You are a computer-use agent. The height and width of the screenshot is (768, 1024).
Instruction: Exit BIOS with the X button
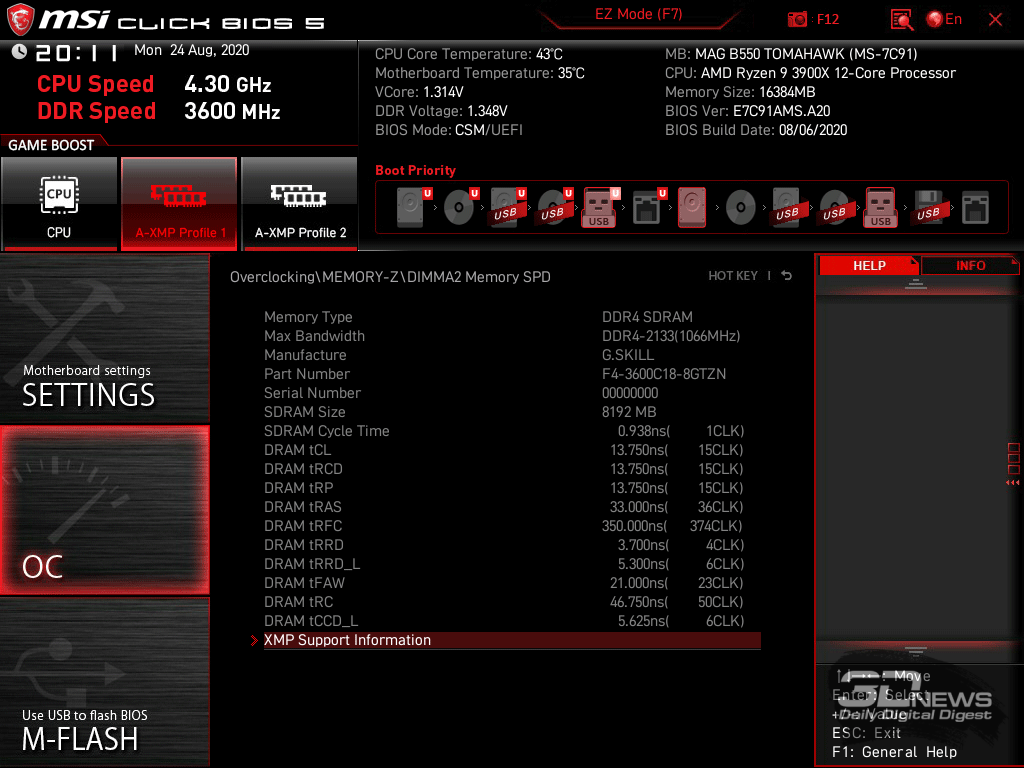pos(995,20)
